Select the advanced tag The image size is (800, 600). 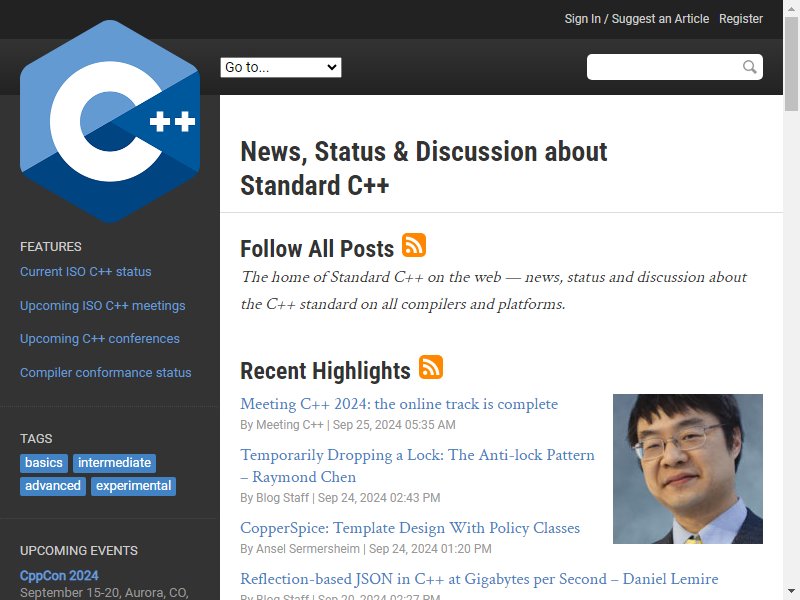[x=53, y=486]
